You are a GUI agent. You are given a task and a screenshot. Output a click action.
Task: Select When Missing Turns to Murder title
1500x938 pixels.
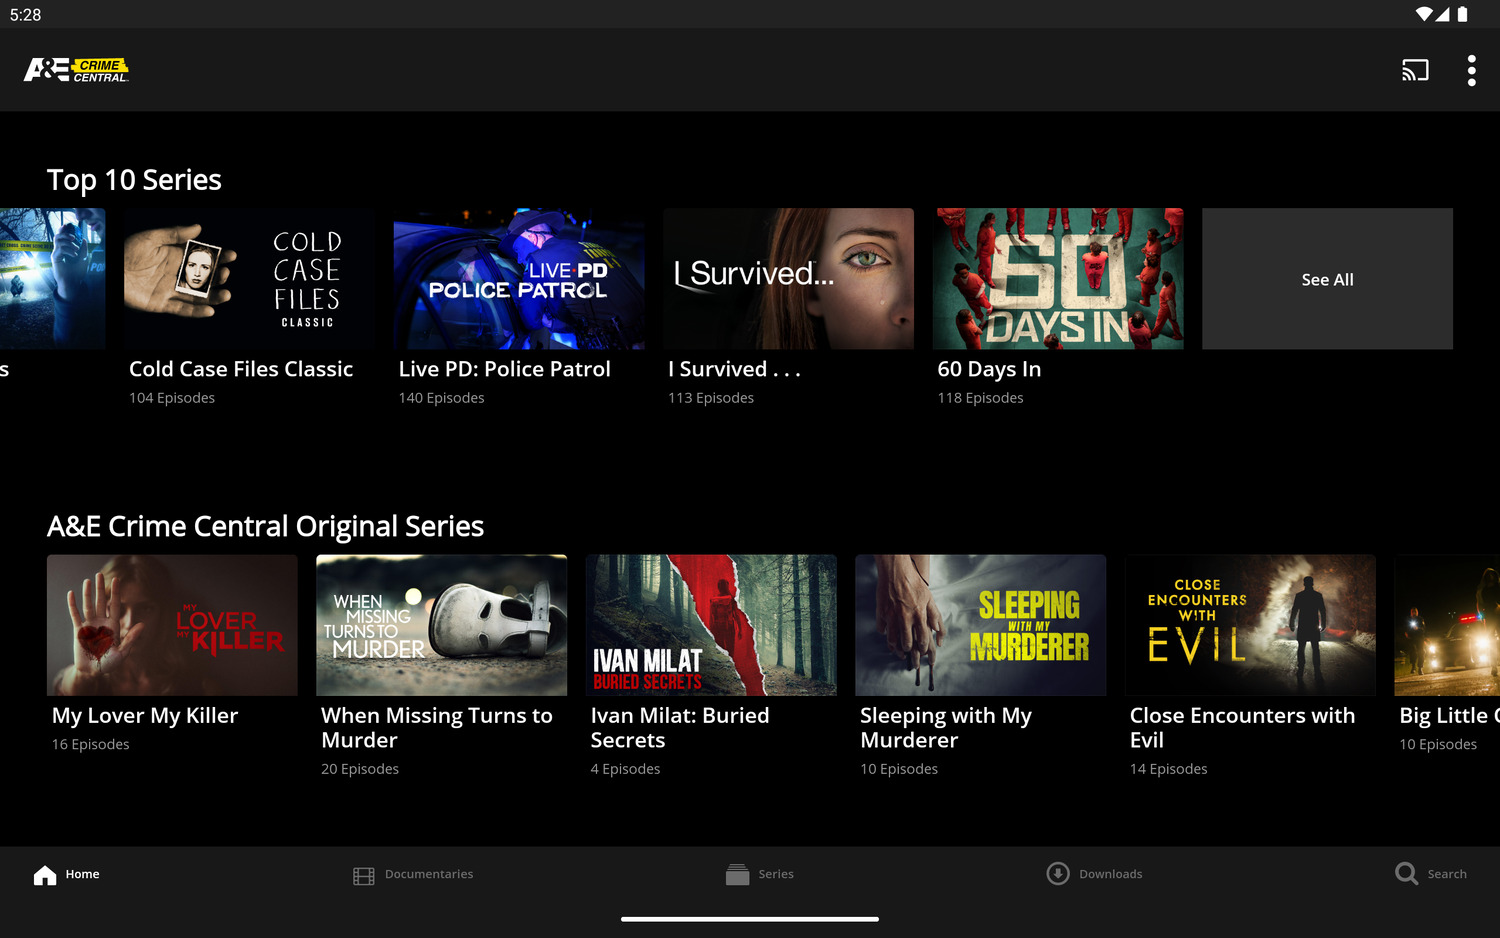[437, 728]
